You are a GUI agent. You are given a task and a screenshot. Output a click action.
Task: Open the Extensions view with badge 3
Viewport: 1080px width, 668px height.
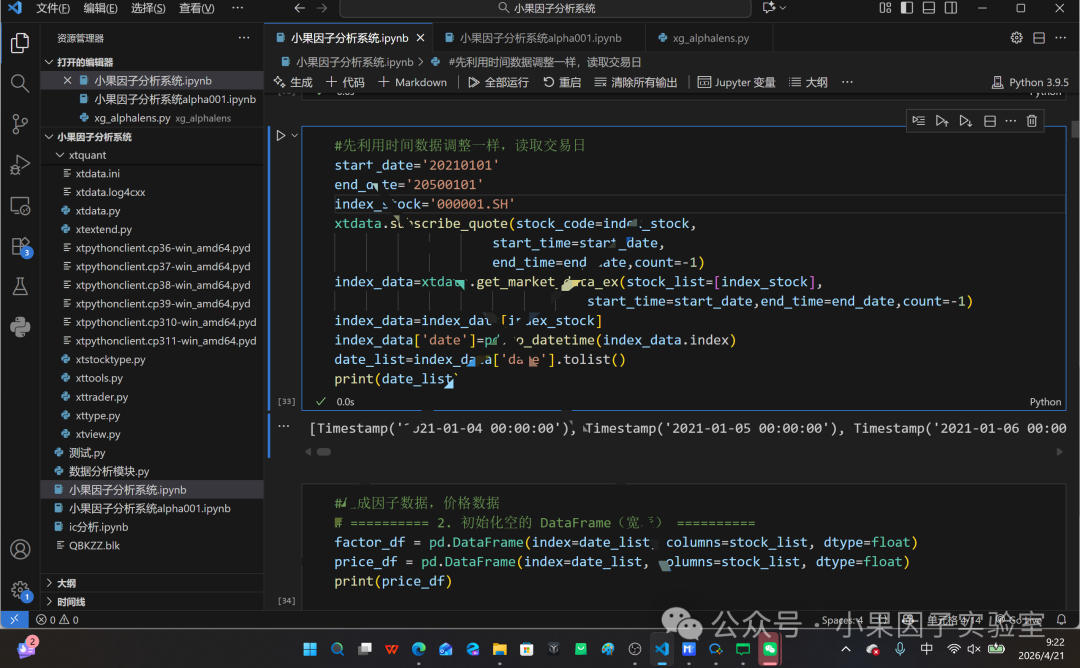pos(20,247)
